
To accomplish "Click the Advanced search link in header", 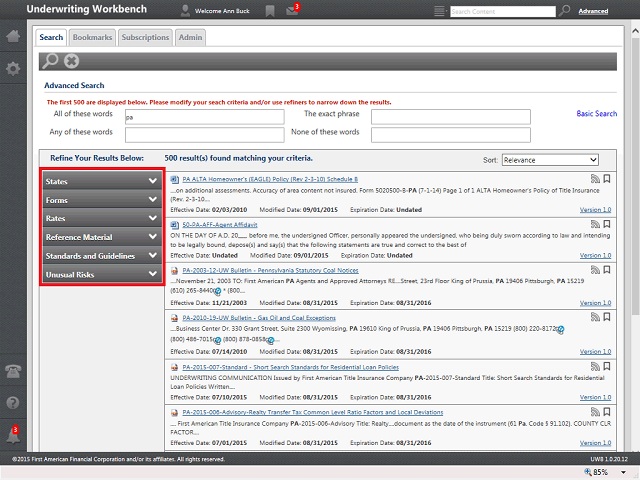I will [x=593, y=11].
